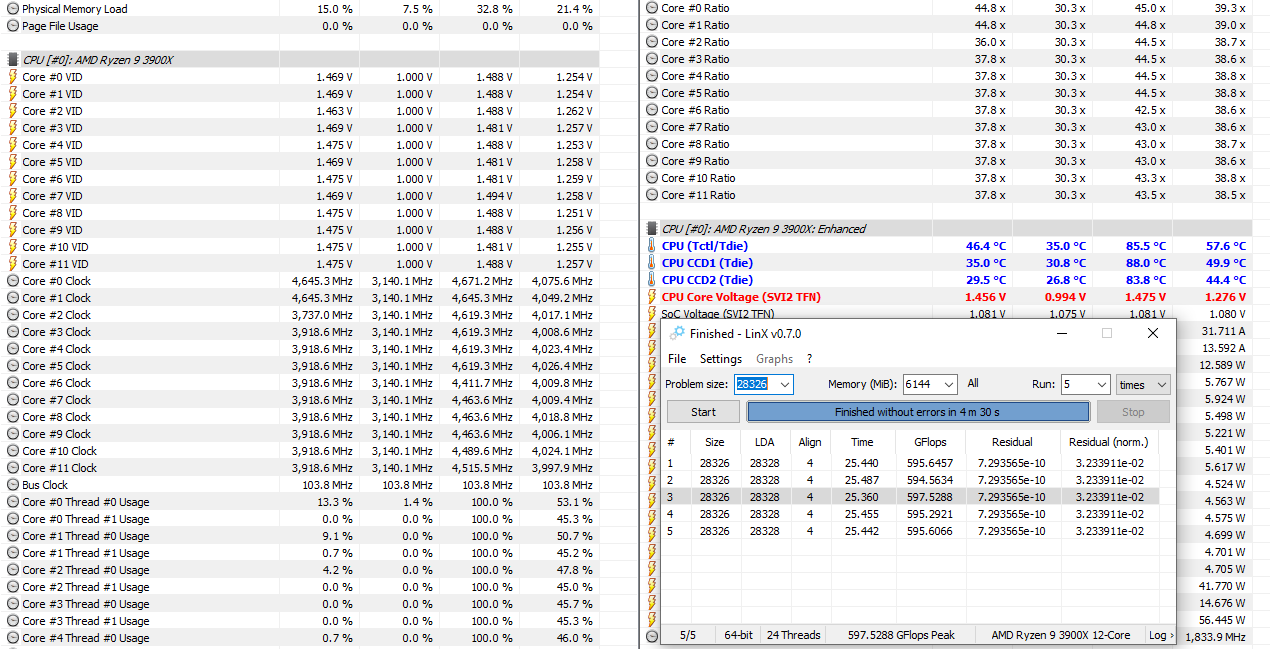Click the icon beside Core #7 Ratio

click(652, 127)
